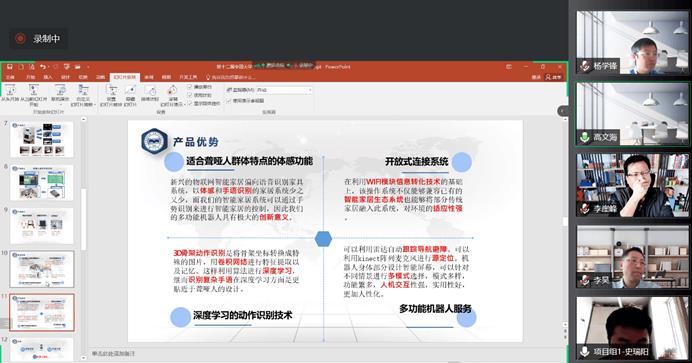Click 录制幻灯片演示 record icon
Screen dimensions: 692x363
pyautogui.click(x=172, y=91)
